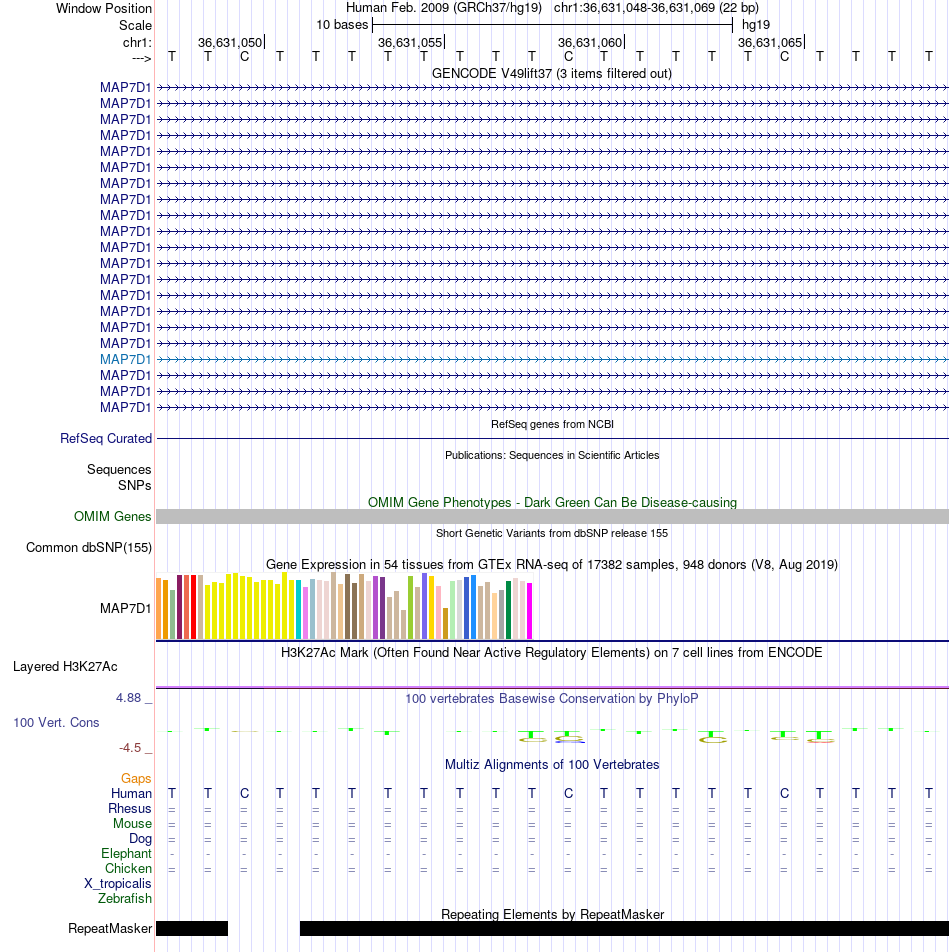Select the 'Scale' track label

[135, 26]
